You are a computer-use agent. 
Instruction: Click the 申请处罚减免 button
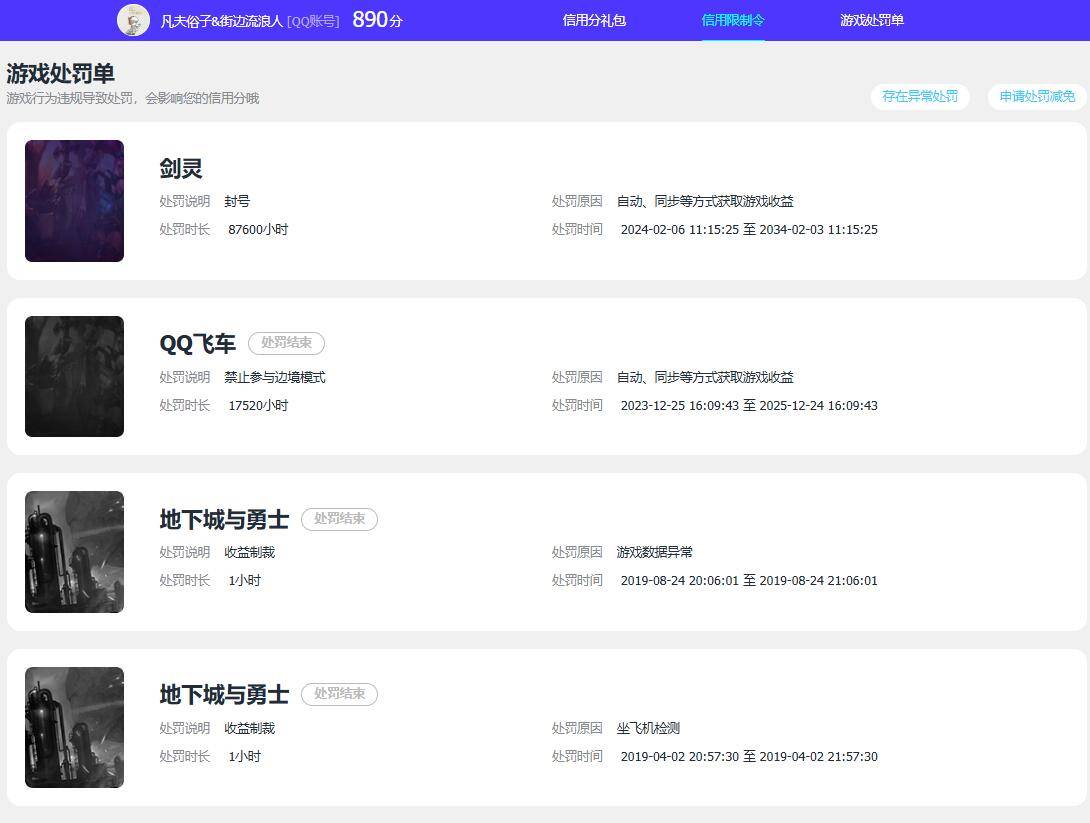click(x=1035, y=97)
